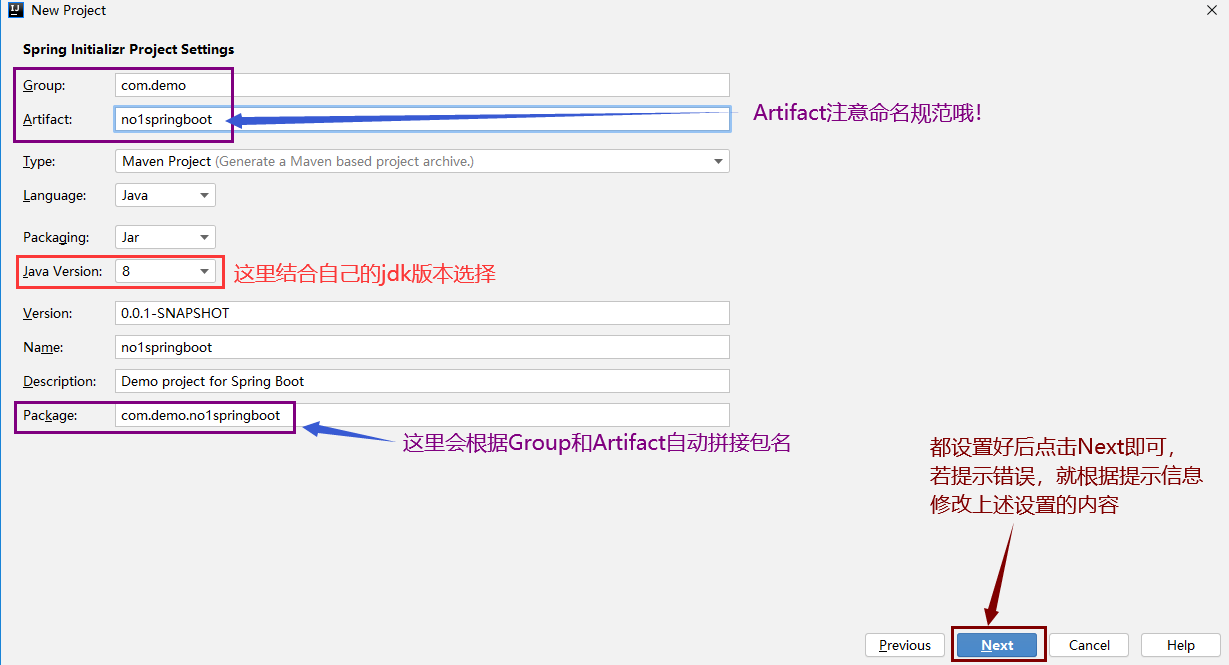Open Help for project settings
The image size is (1229, 665).
pyautogui.click(x=1181, y=645)
